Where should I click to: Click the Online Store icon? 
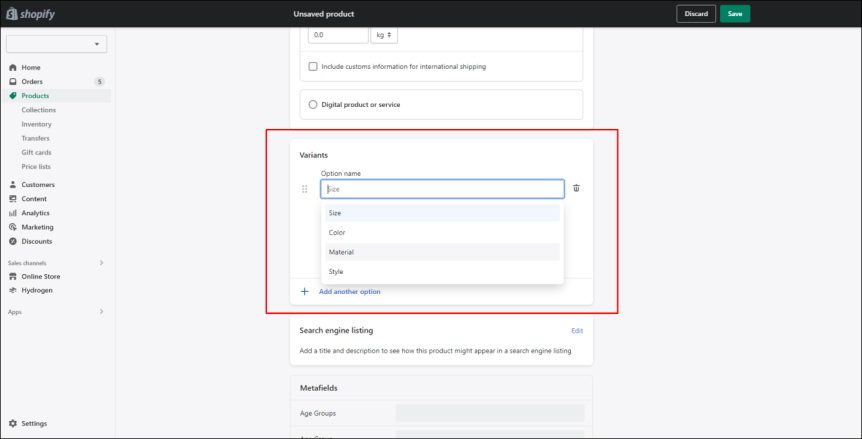13,276
